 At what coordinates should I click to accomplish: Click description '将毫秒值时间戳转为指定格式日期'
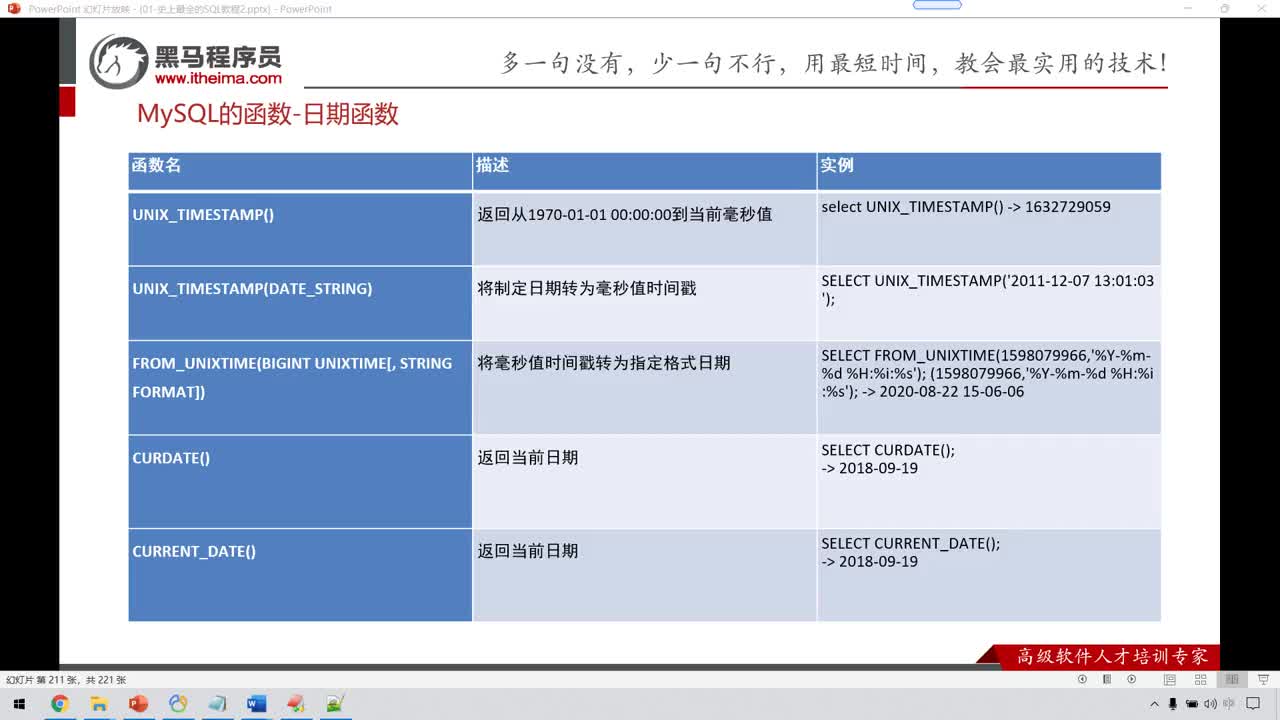pyautogui.click(x=604, y=363)
